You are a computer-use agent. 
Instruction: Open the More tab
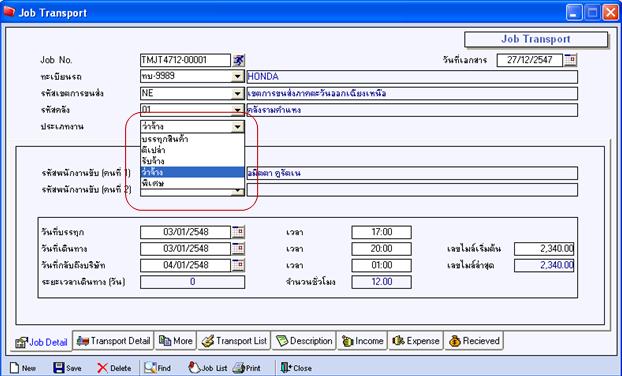pos(175,341)
